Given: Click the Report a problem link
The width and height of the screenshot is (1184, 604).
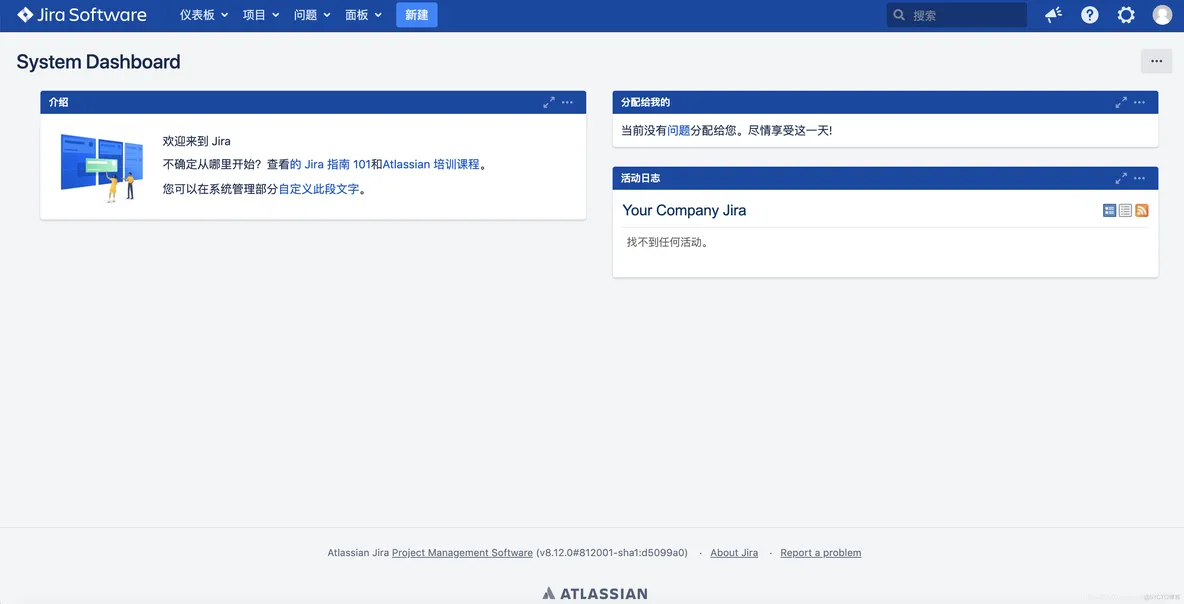Looking at the screenshot, I should pyautogui.click(x=821, y=553).
